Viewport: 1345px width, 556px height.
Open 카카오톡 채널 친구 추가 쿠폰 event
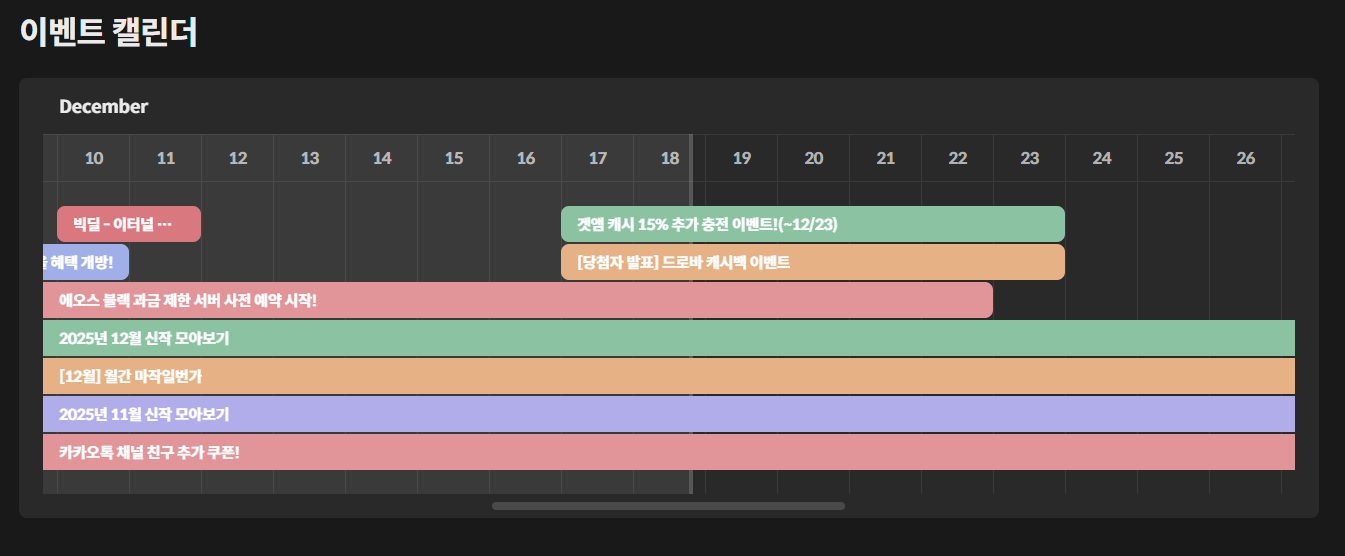tap(668, 452)
